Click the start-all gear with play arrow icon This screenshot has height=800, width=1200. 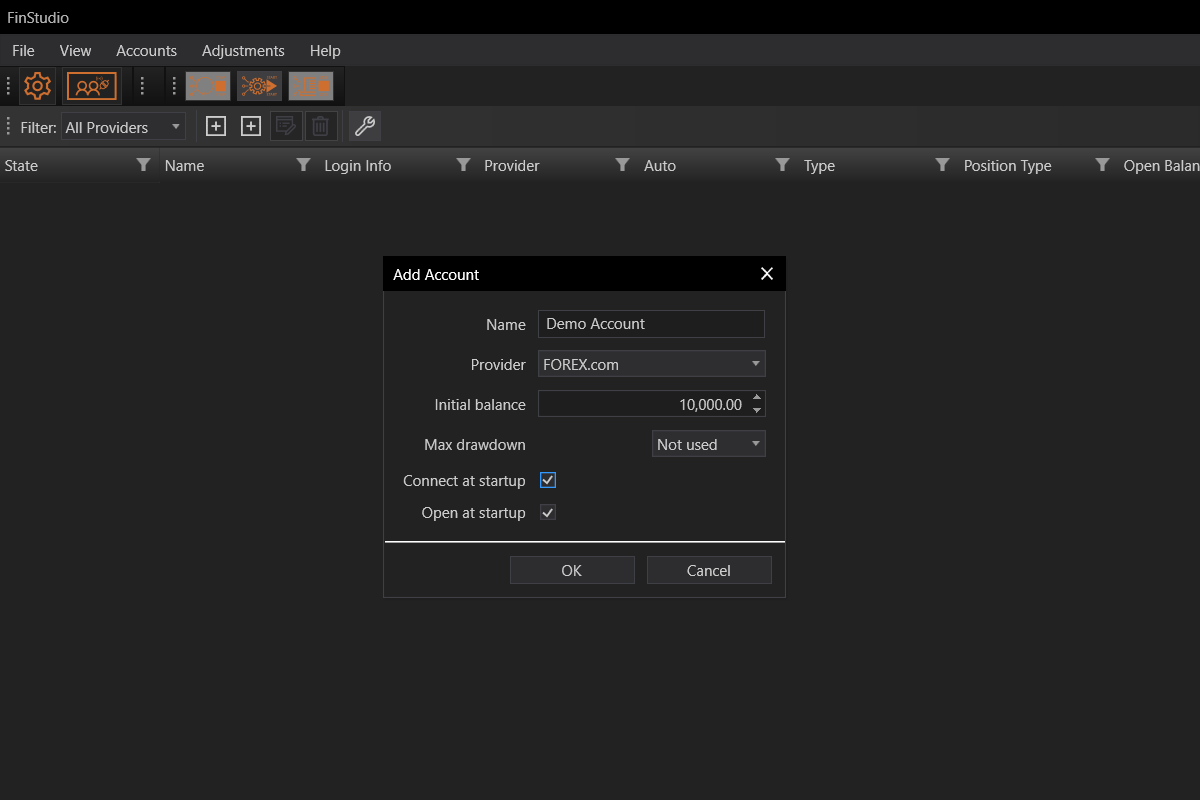(x=259, y=87)
